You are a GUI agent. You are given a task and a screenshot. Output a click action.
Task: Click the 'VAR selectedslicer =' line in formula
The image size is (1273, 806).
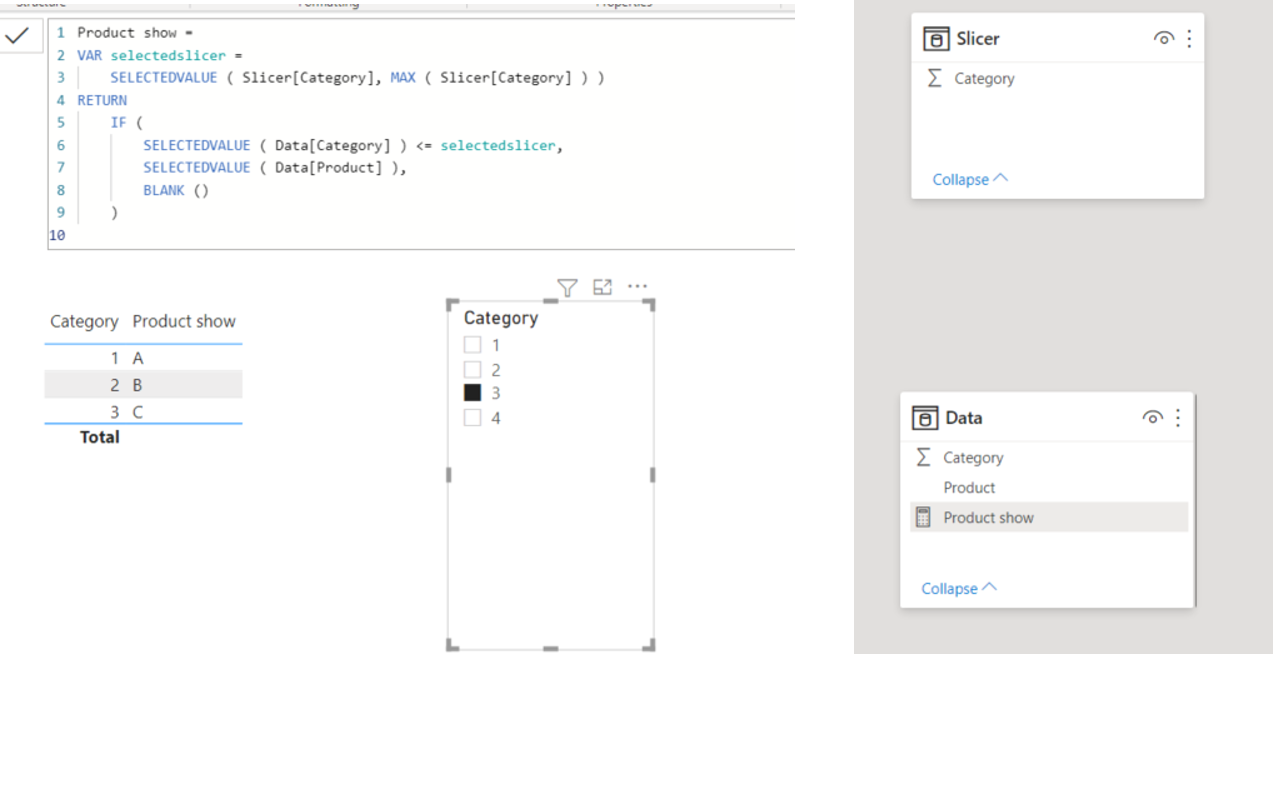[x=160, y=55]
